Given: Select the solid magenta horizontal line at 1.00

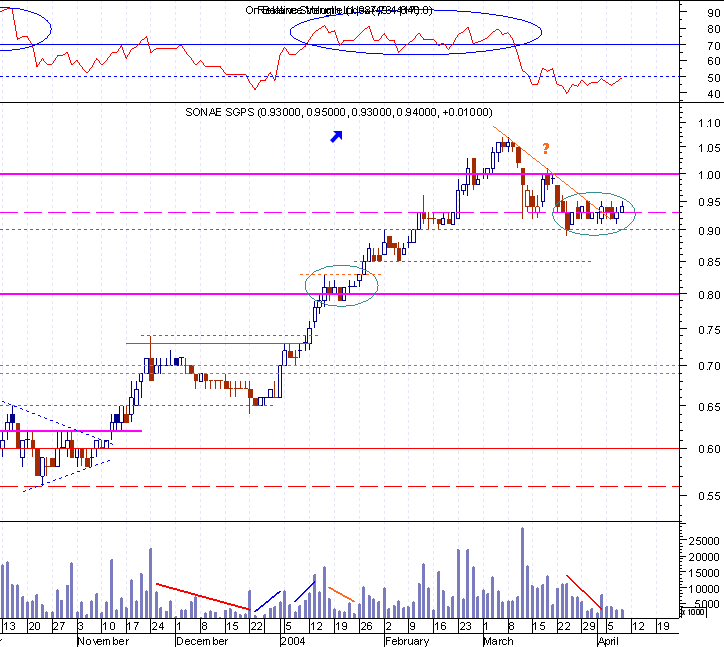Looking at the screenshot, I should (x=339, y=174).
